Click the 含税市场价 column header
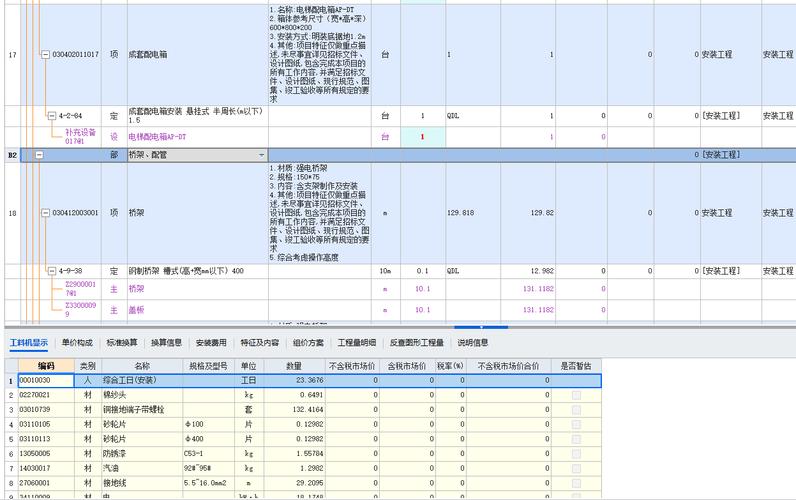Screen dimensions: 796x500 click(x=407, y=366)
